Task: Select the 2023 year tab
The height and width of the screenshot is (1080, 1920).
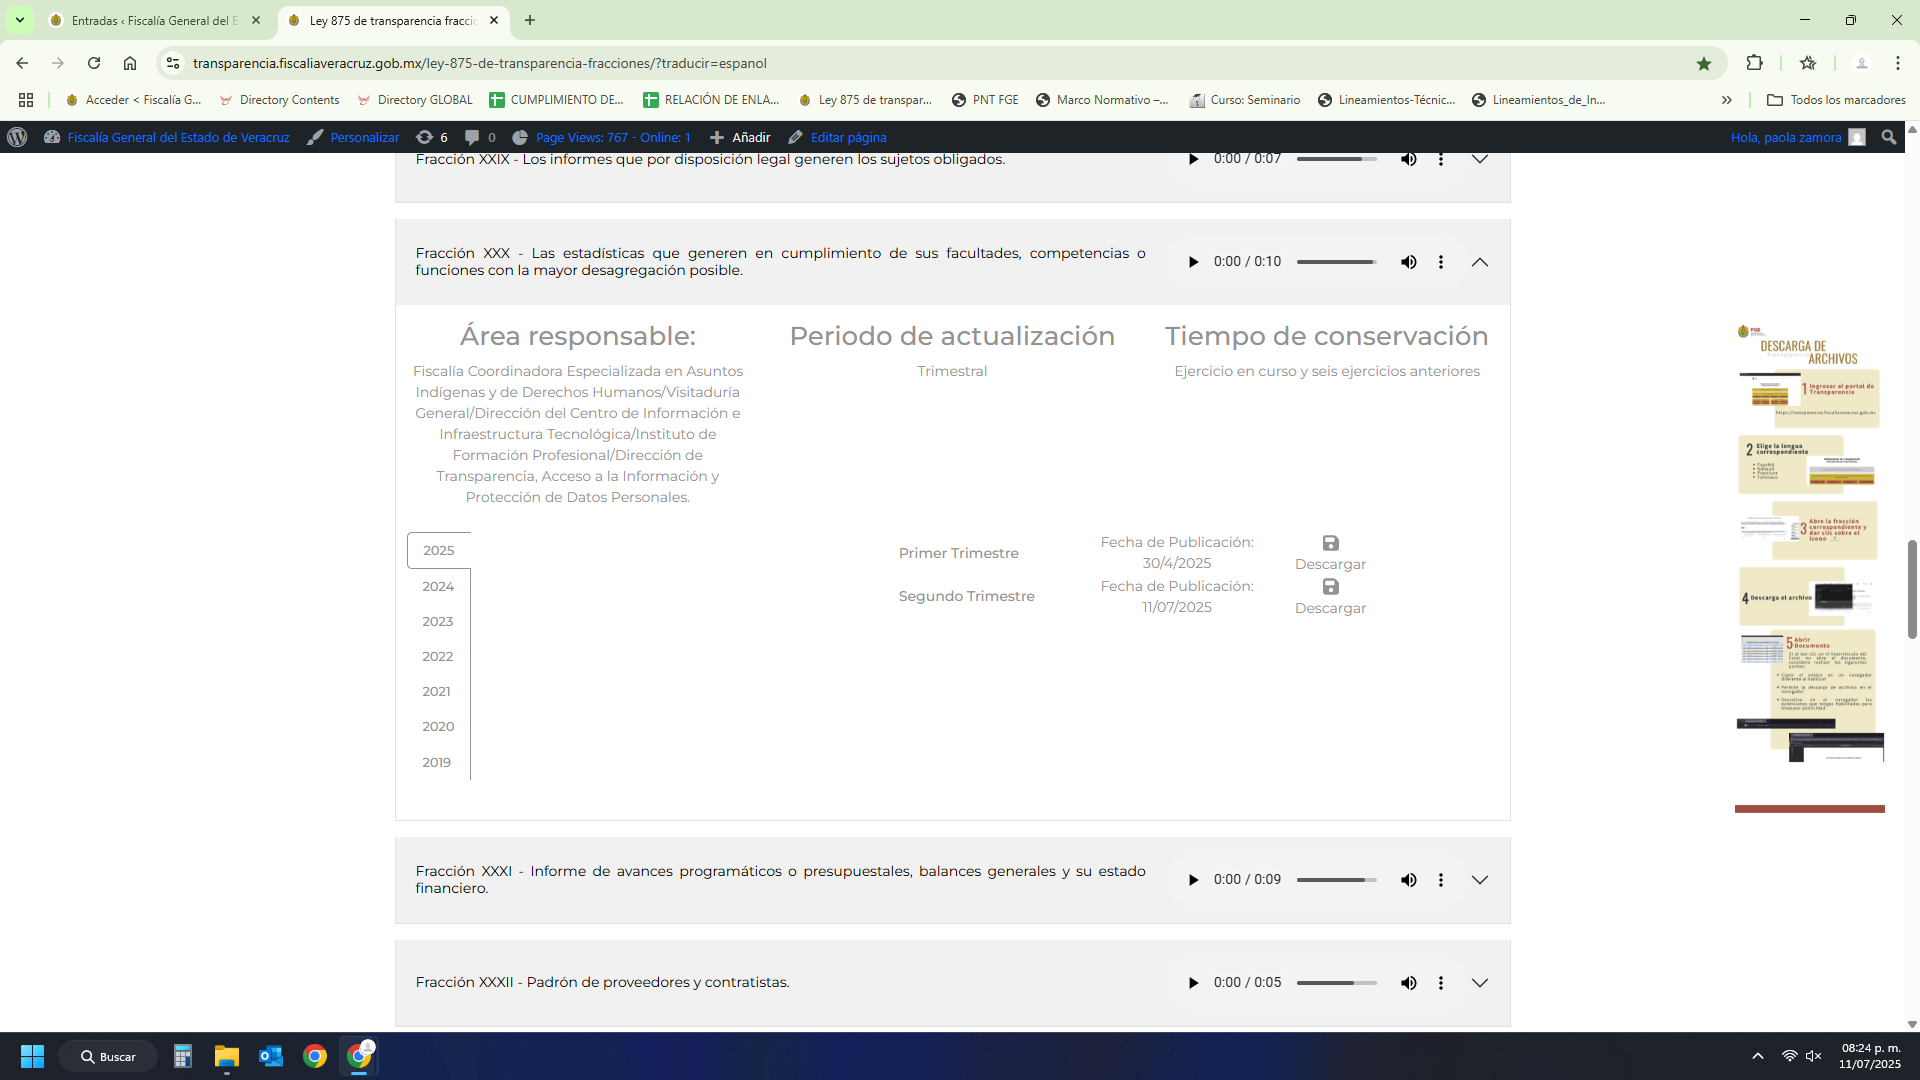Action: 437,621
